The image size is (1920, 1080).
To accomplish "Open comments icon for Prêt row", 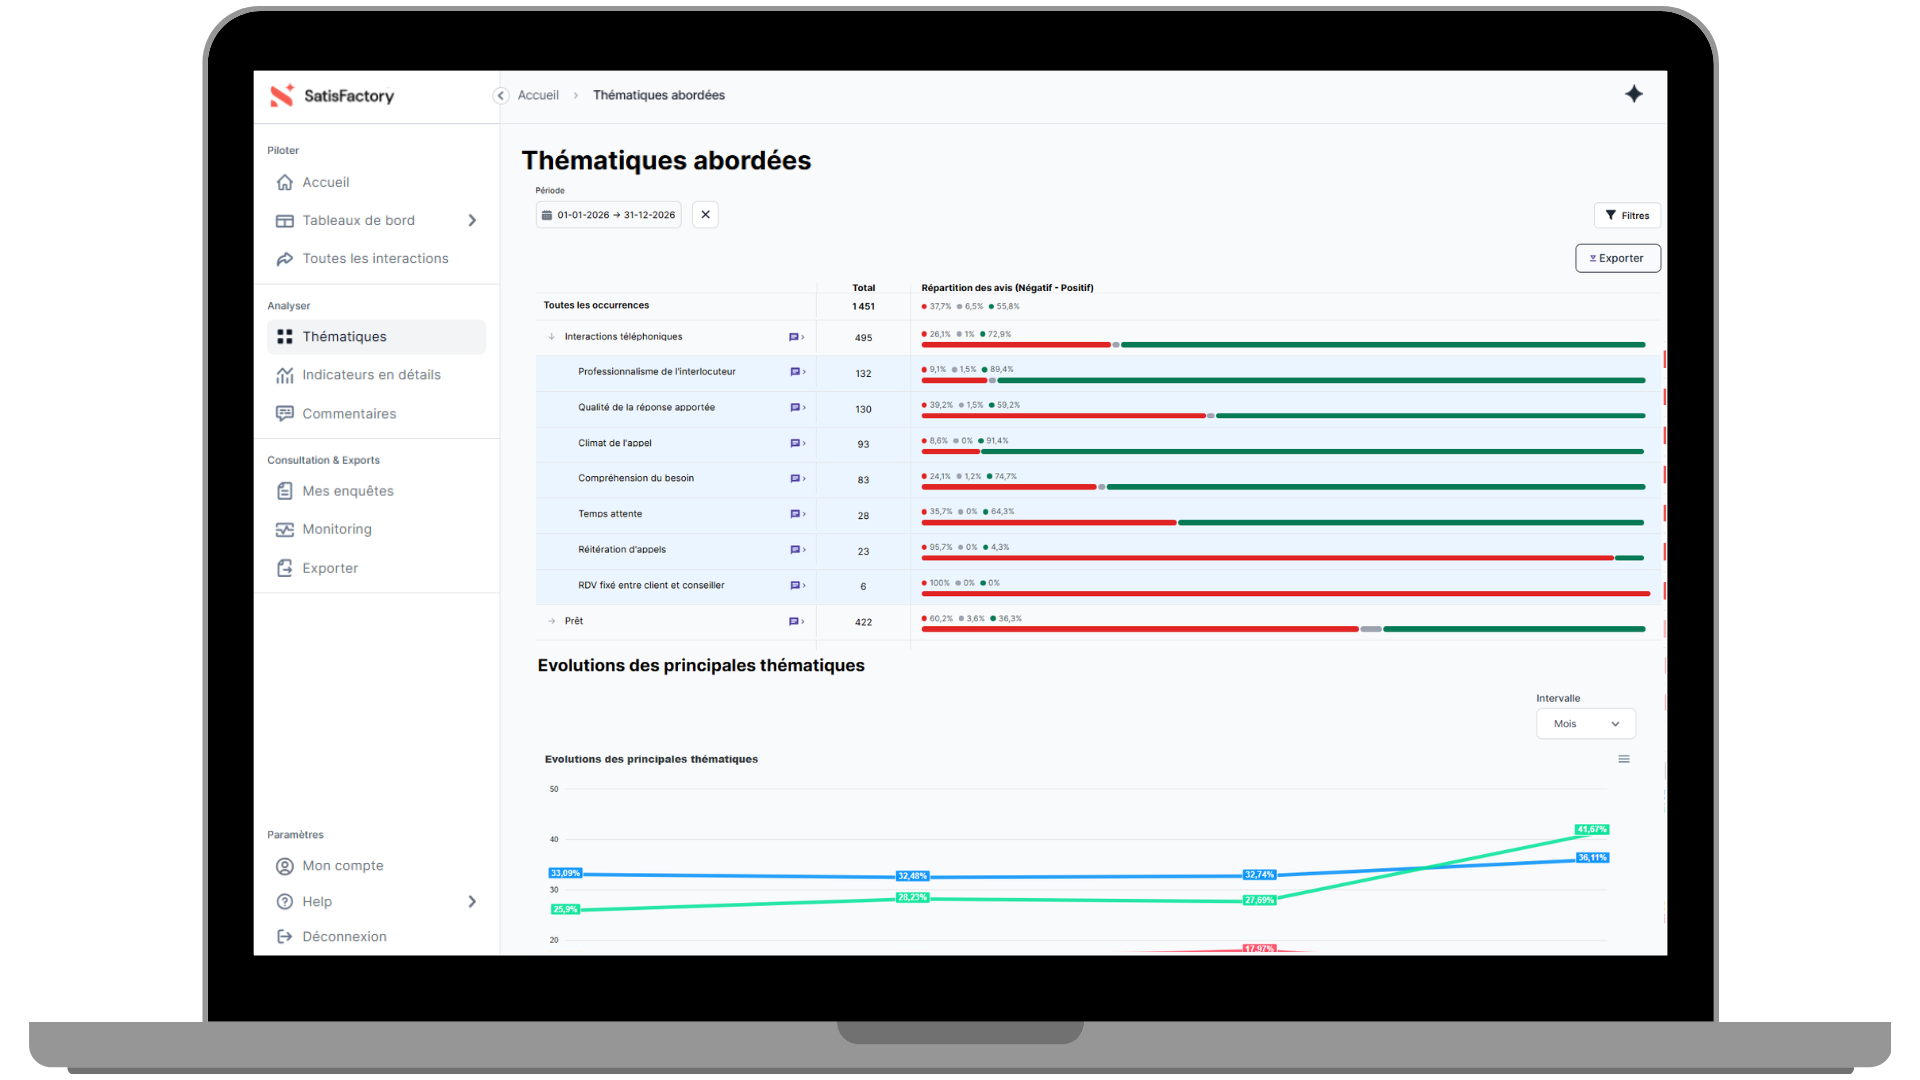I will coord(795,621).
